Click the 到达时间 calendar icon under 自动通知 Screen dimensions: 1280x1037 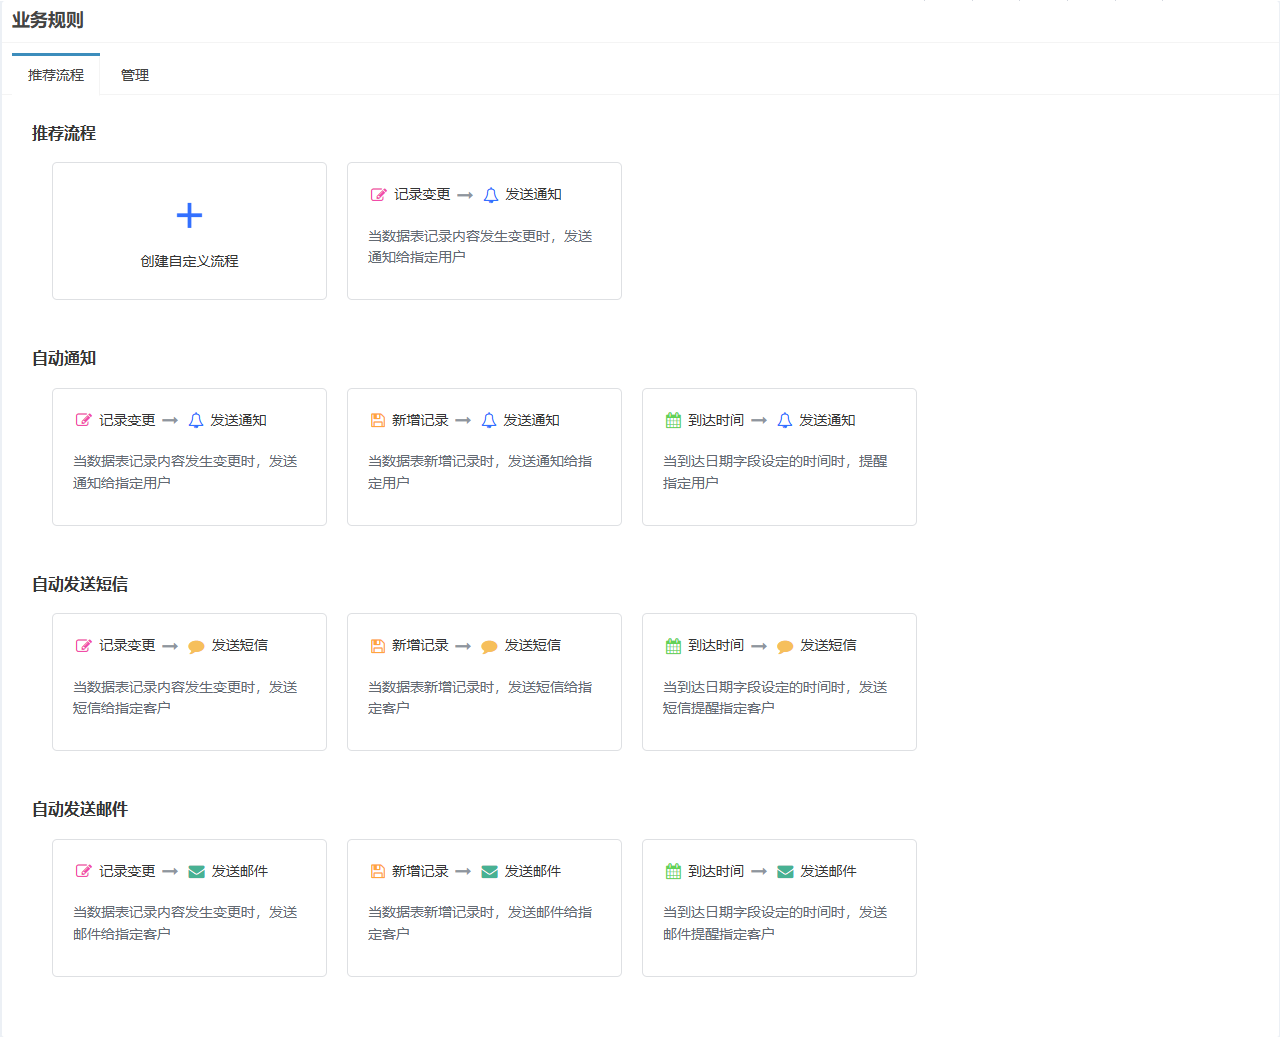click(673, 420)
